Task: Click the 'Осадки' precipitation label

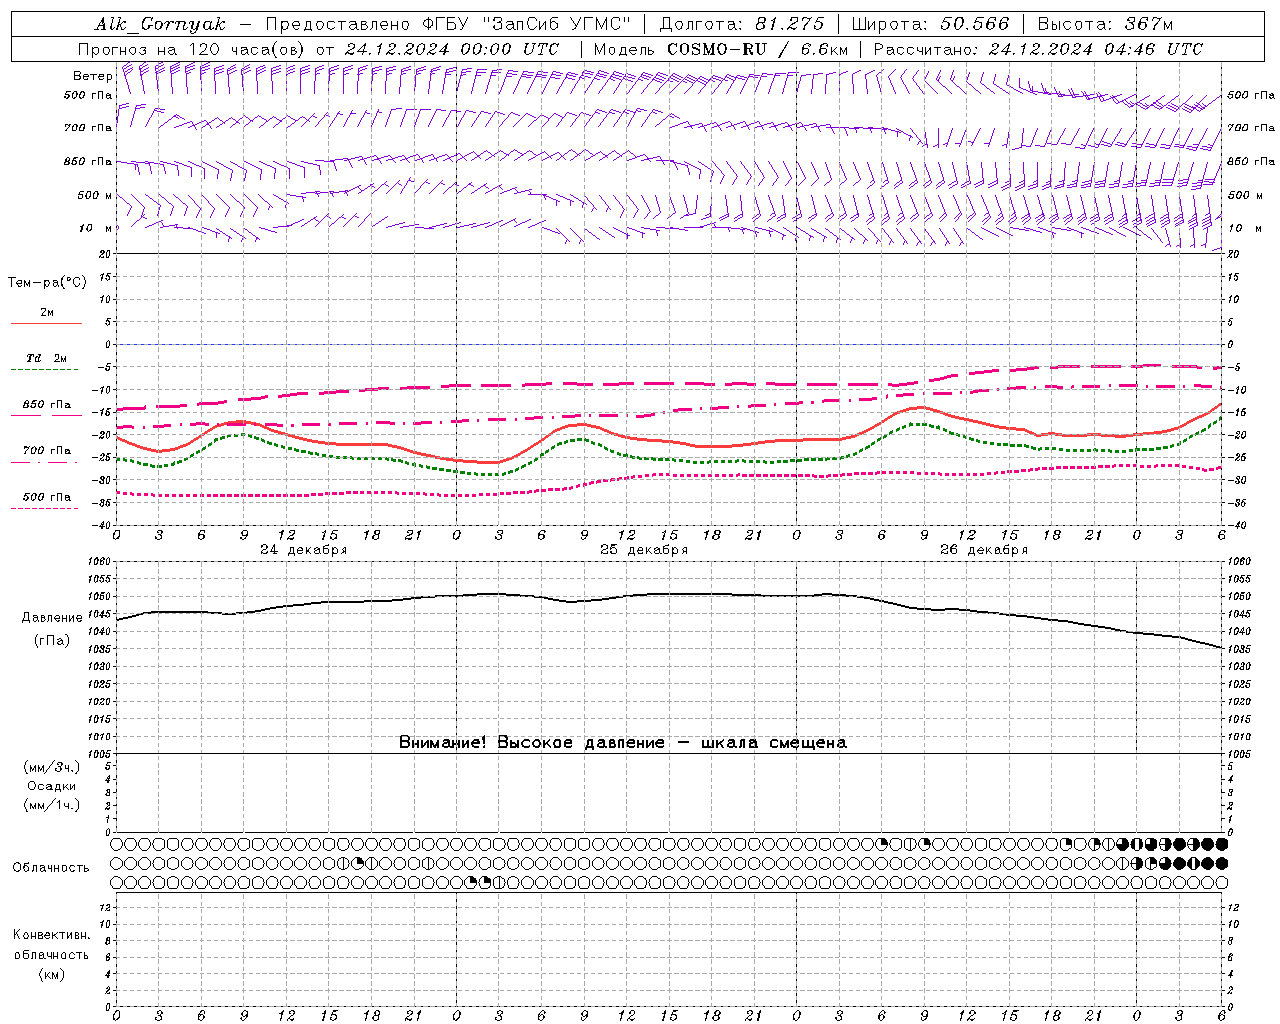Action: (52, 786)
